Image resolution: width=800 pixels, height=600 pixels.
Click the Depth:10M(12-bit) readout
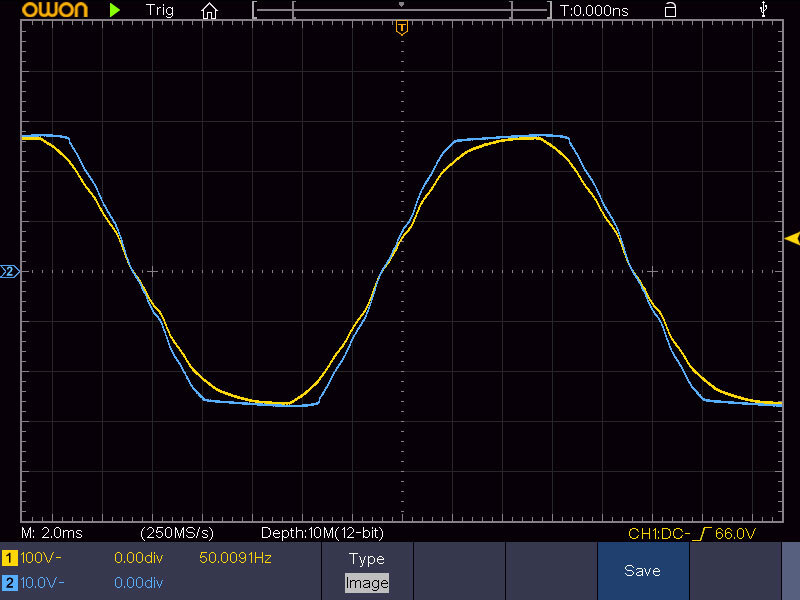321,533
